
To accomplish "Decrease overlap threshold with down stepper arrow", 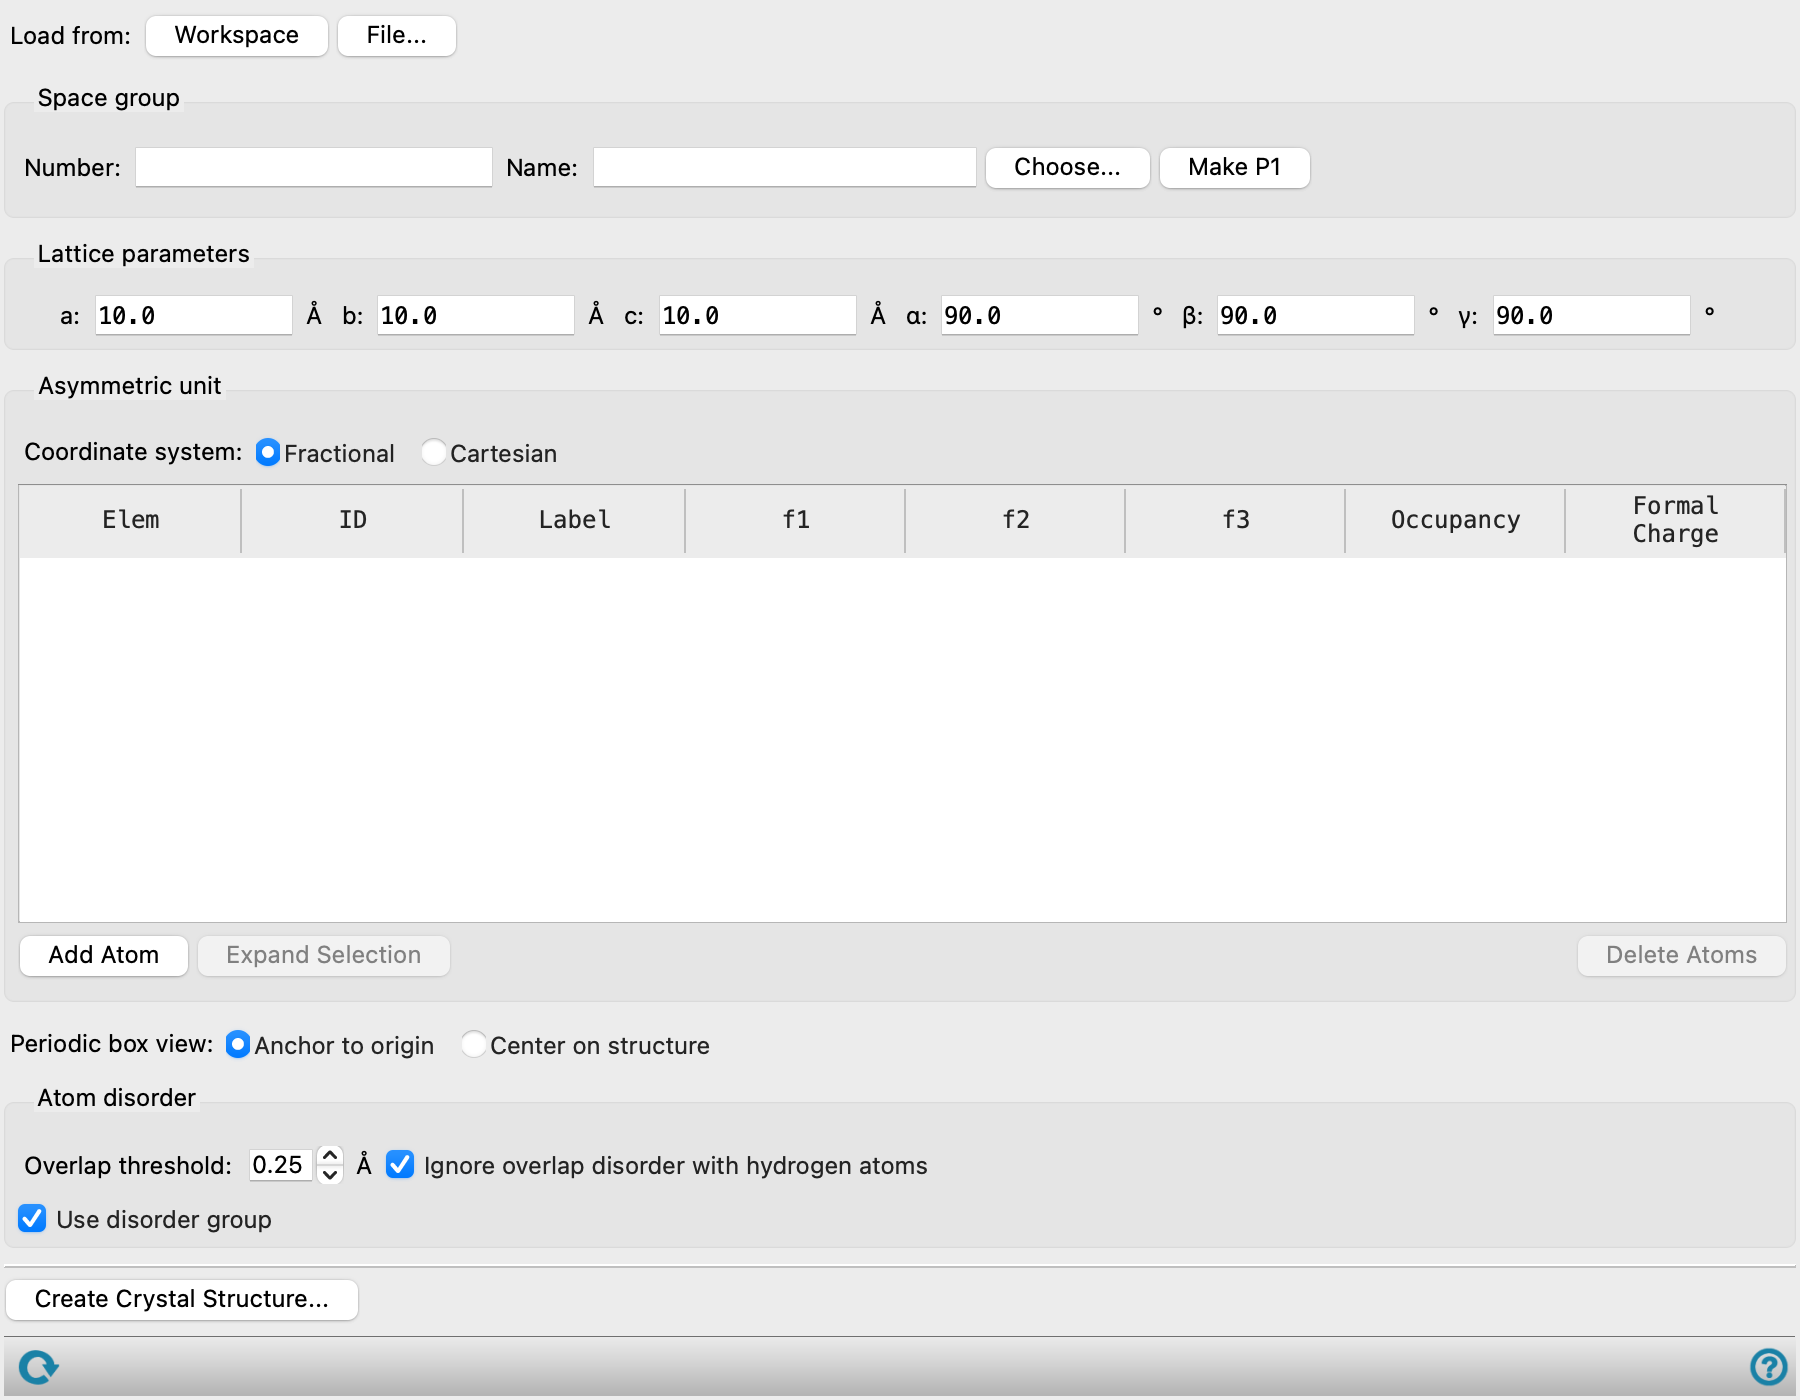I will point(330,1175).
